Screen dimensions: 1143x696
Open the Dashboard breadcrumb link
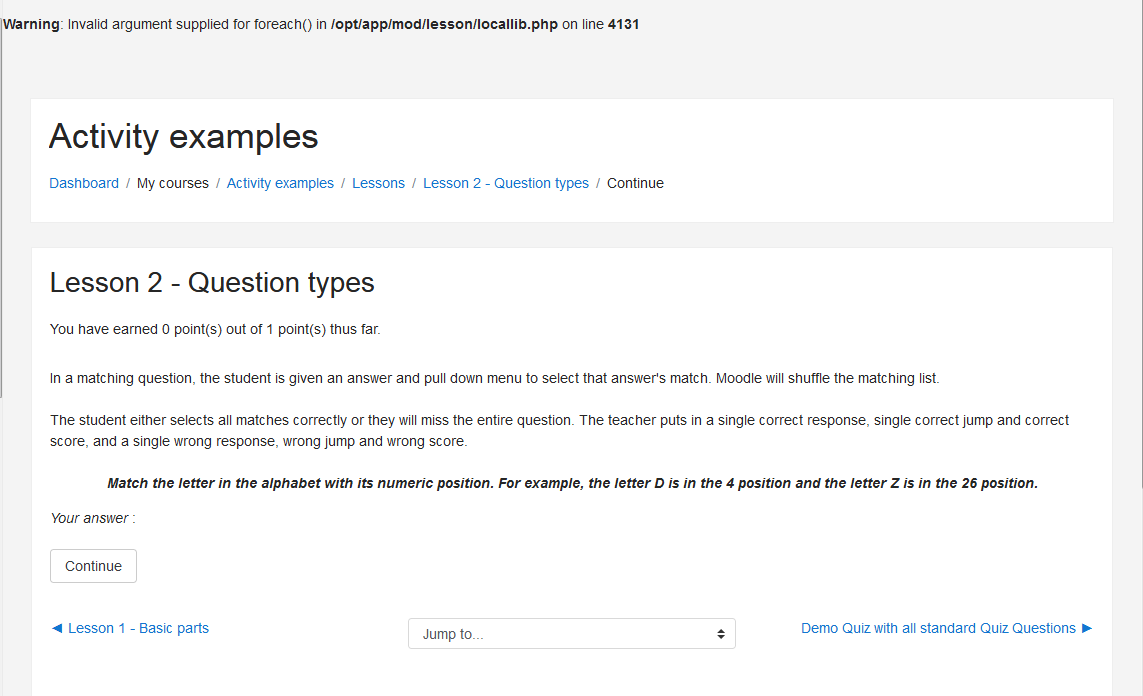[84, 184]
